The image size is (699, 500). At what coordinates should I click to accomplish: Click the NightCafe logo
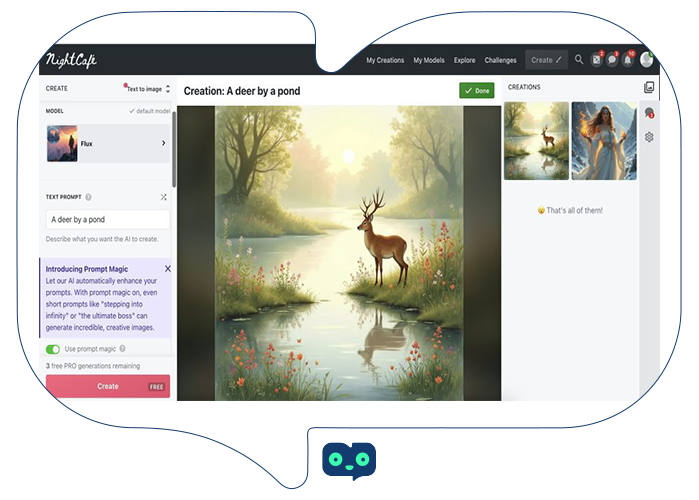point(70,60)
